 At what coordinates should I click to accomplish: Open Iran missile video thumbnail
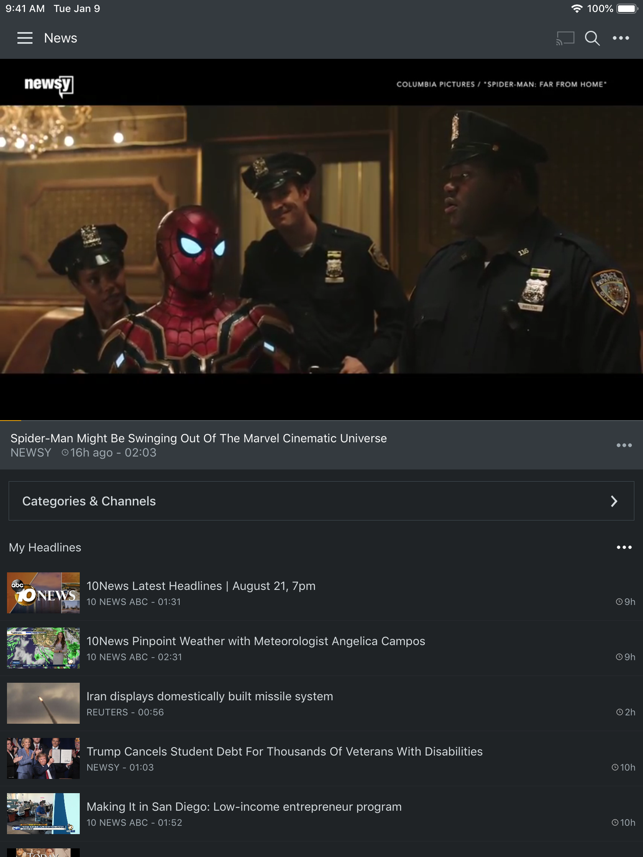pos(43,703)
